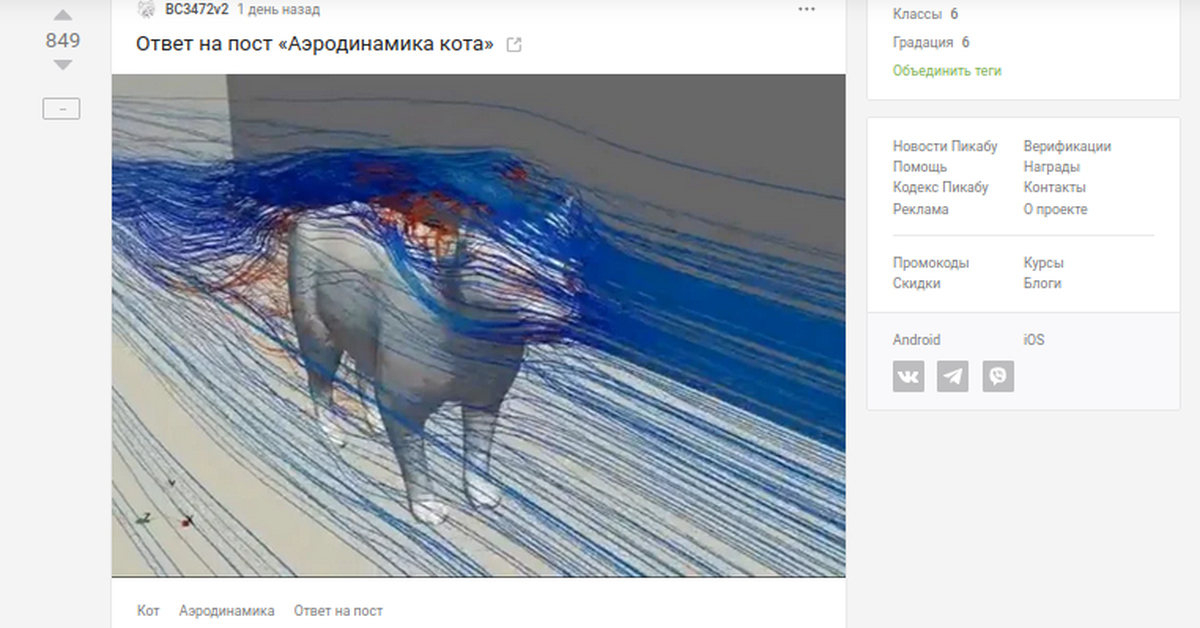This screenshot has width=1200, height=628.
Task: Open Кодекс Пикабу link
Action: pos(940,187)
